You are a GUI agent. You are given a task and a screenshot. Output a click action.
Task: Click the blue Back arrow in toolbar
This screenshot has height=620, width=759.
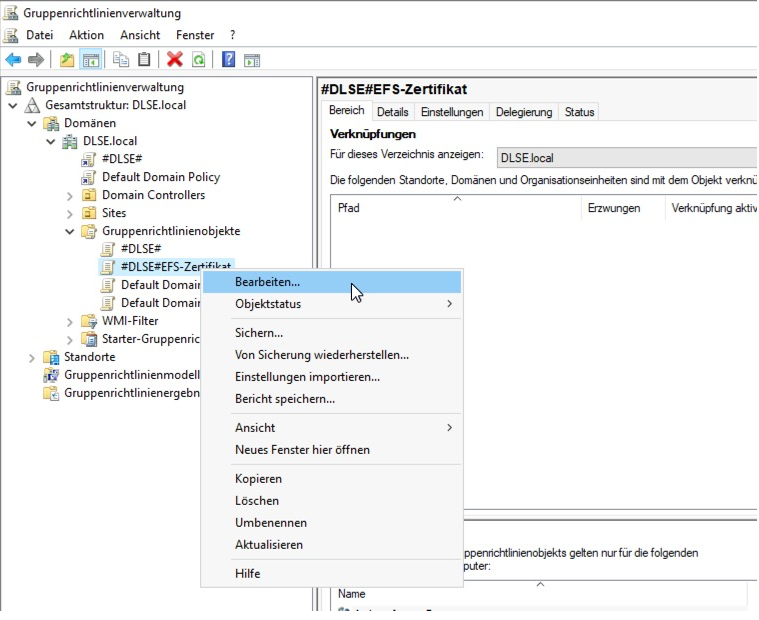(x=13, y=60)
